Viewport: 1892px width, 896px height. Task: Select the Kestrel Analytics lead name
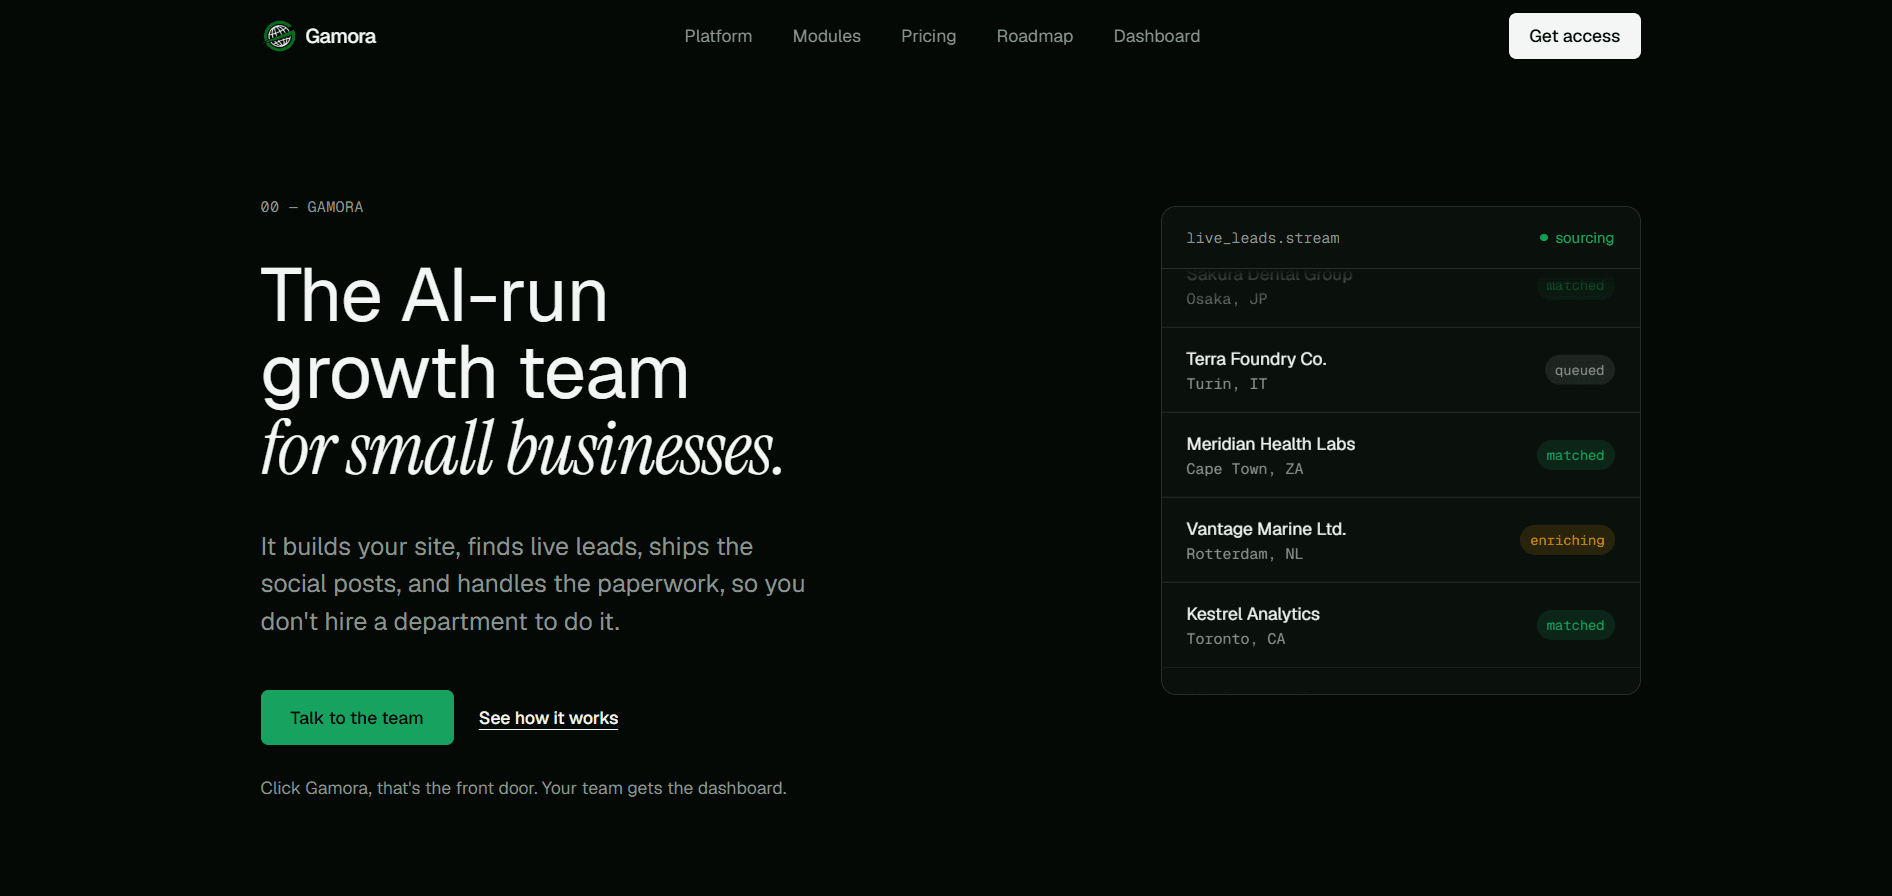1252,614
